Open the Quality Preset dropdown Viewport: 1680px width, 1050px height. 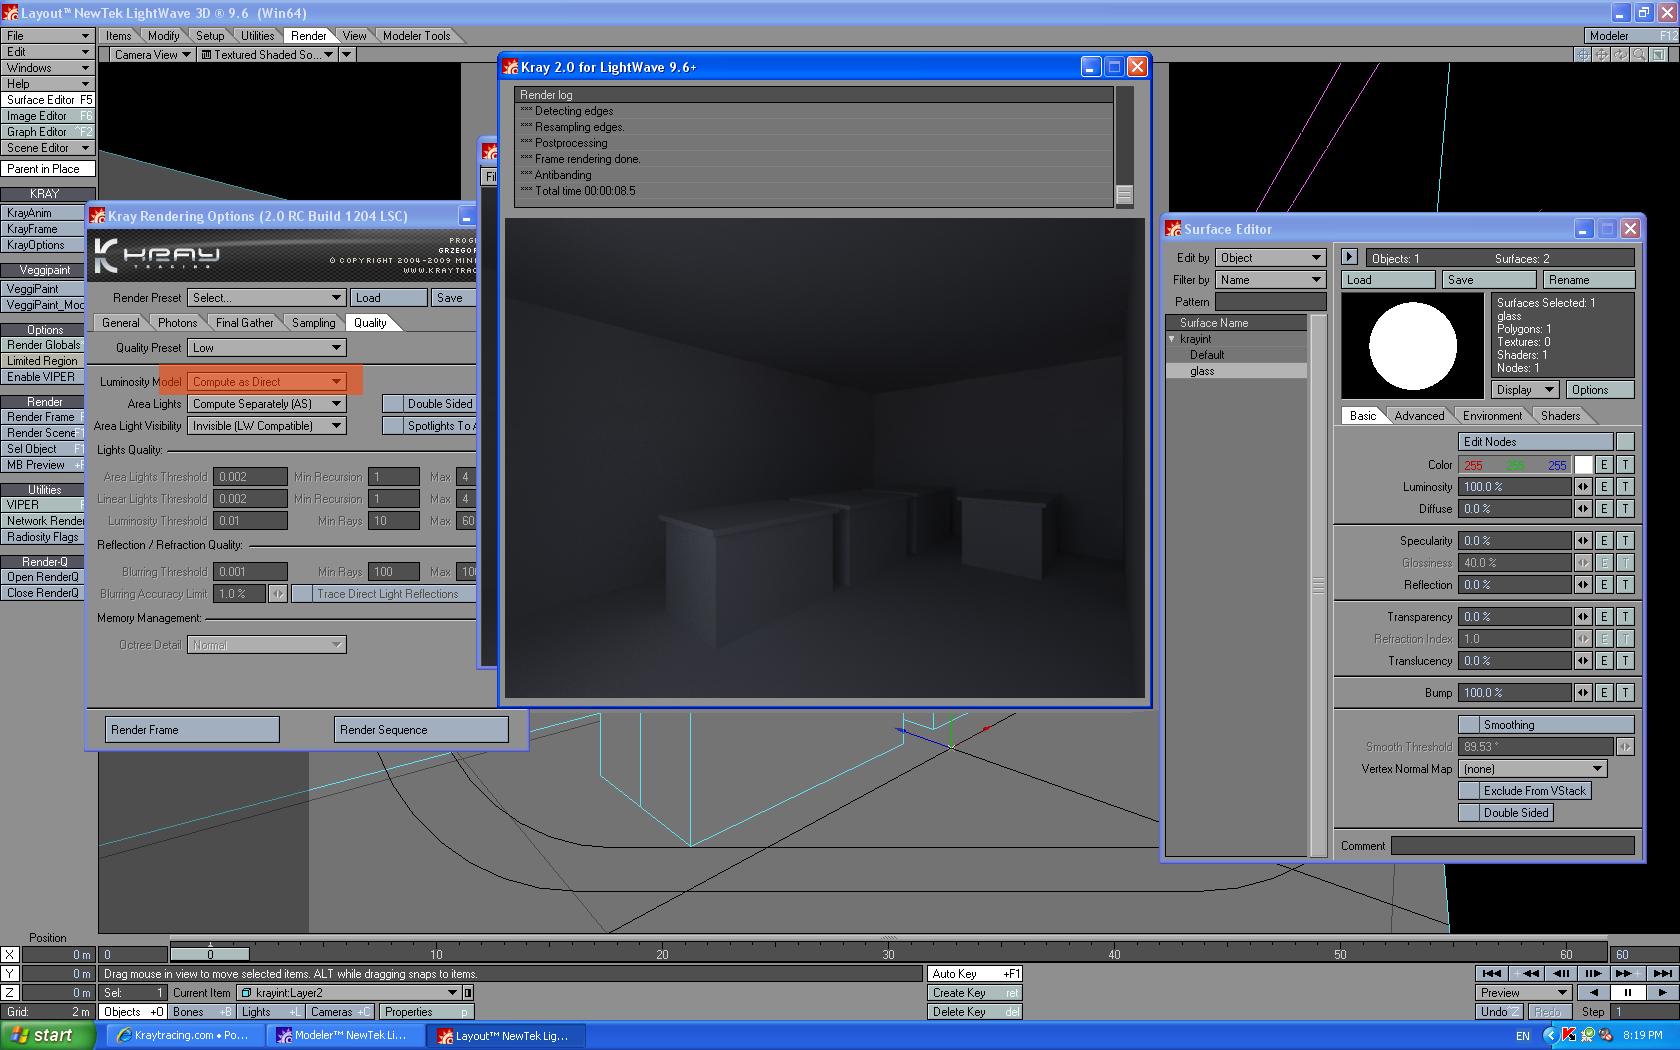(x=266, y=348)
